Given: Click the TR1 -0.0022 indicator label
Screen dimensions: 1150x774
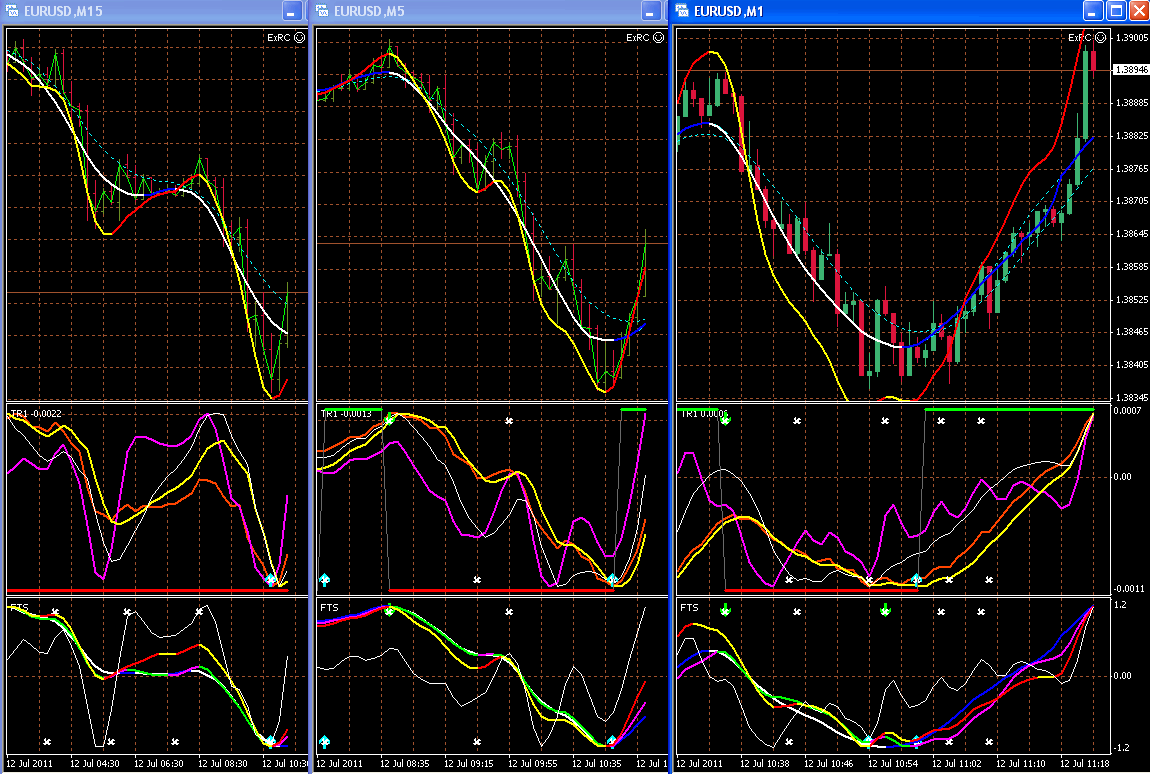Looking at the screenshot, I should (x=37, y=414).
